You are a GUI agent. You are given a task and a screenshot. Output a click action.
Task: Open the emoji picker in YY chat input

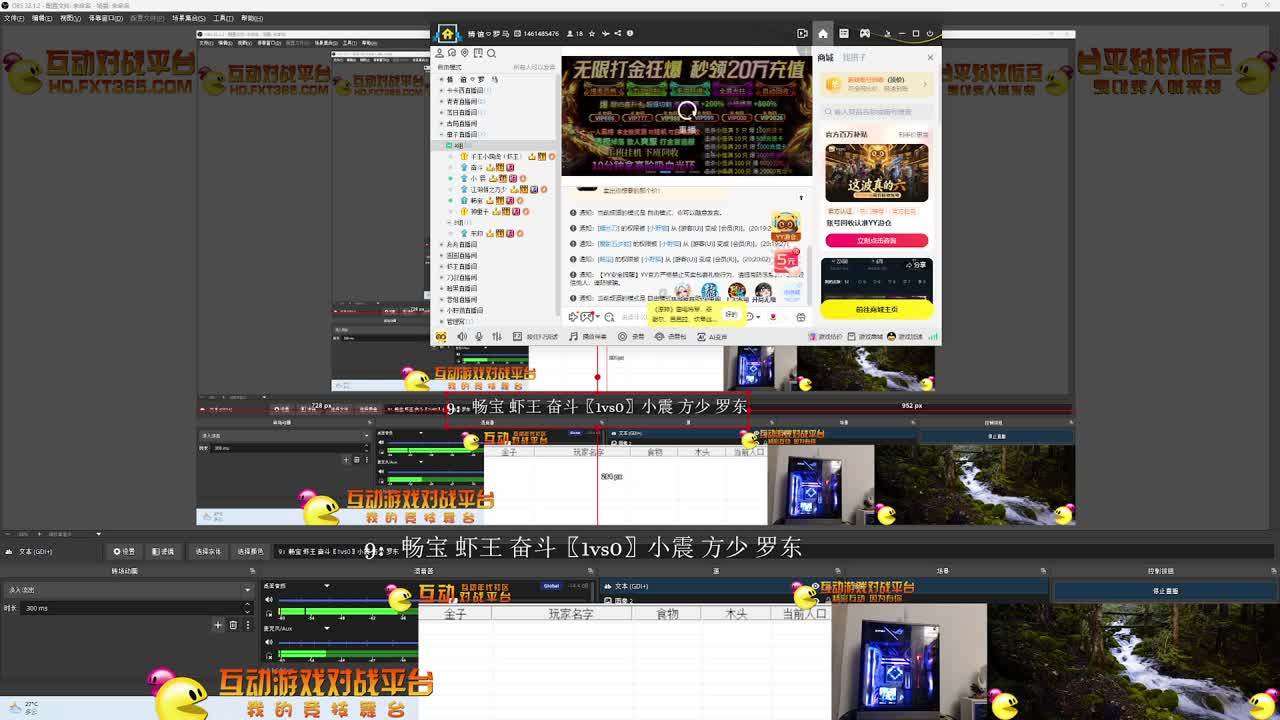point(750,317)
